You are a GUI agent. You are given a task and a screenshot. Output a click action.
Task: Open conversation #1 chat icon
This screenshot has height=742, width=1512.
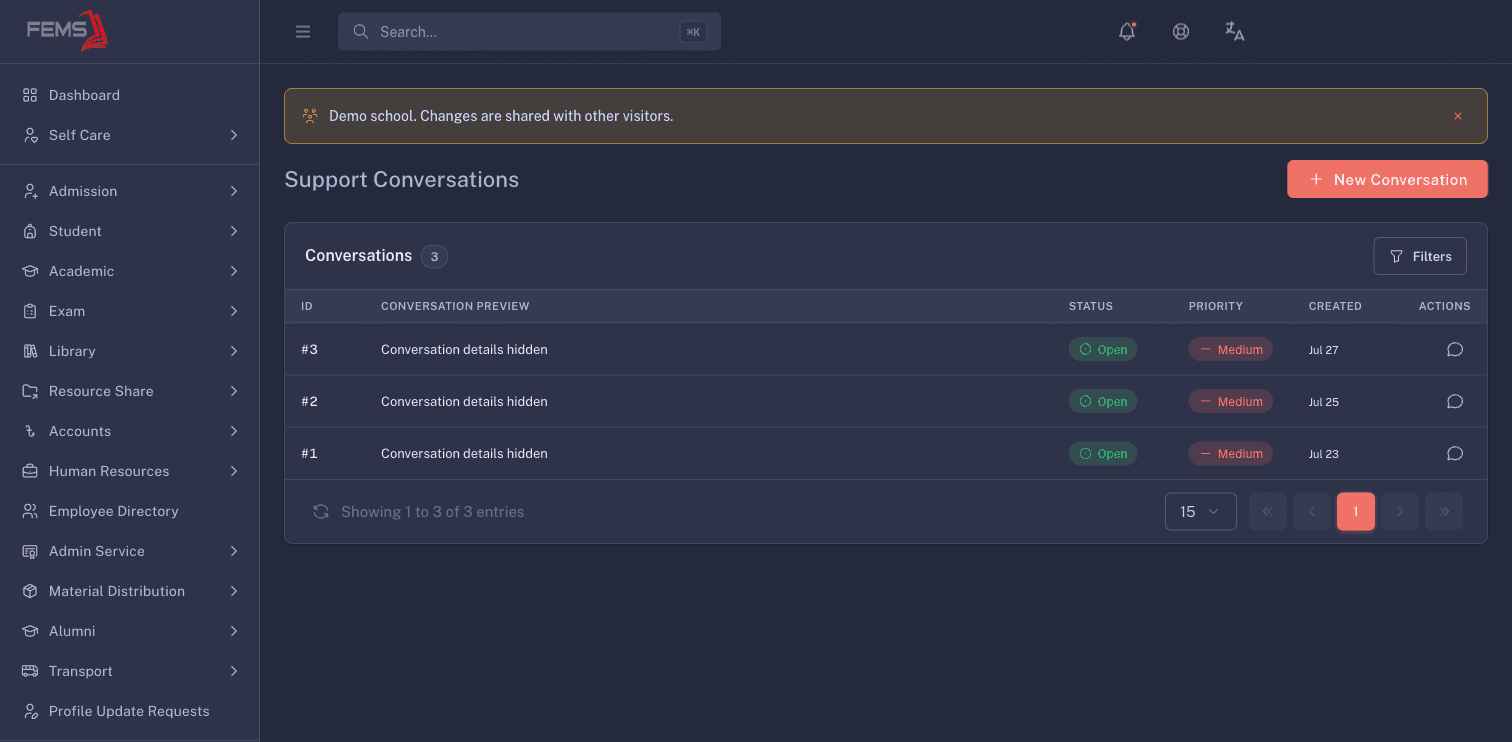[1455, 453]
